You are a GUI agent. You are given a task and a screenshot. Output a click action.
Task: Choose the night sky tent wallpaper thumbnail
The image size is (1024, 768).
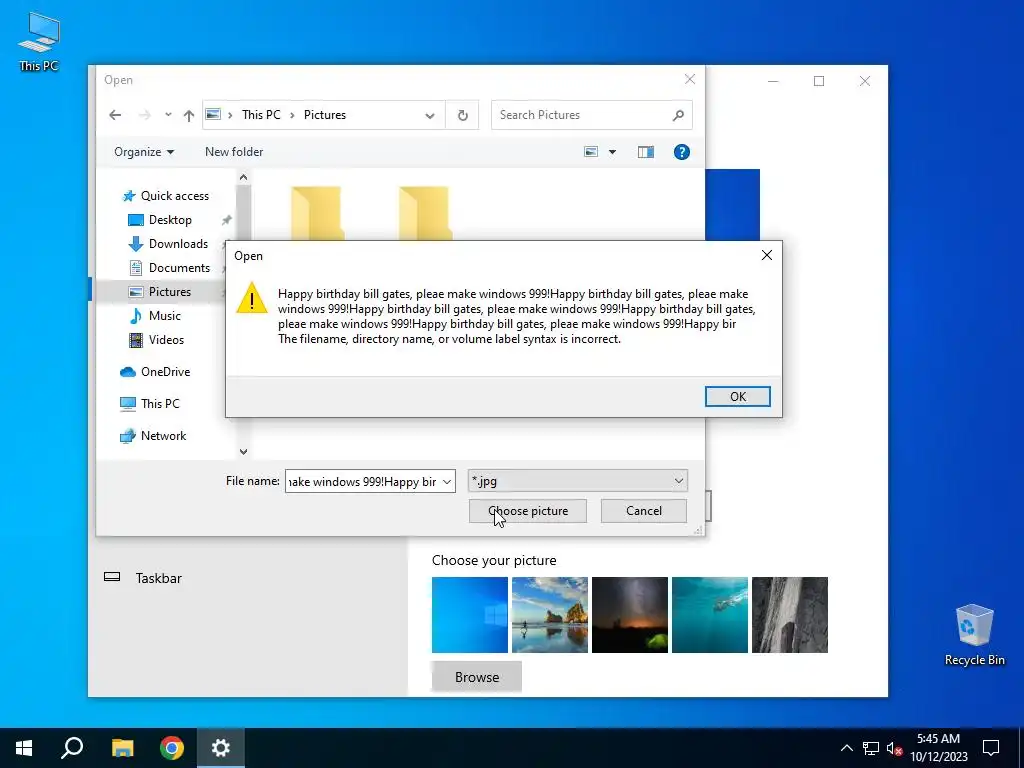pos(630,615)
